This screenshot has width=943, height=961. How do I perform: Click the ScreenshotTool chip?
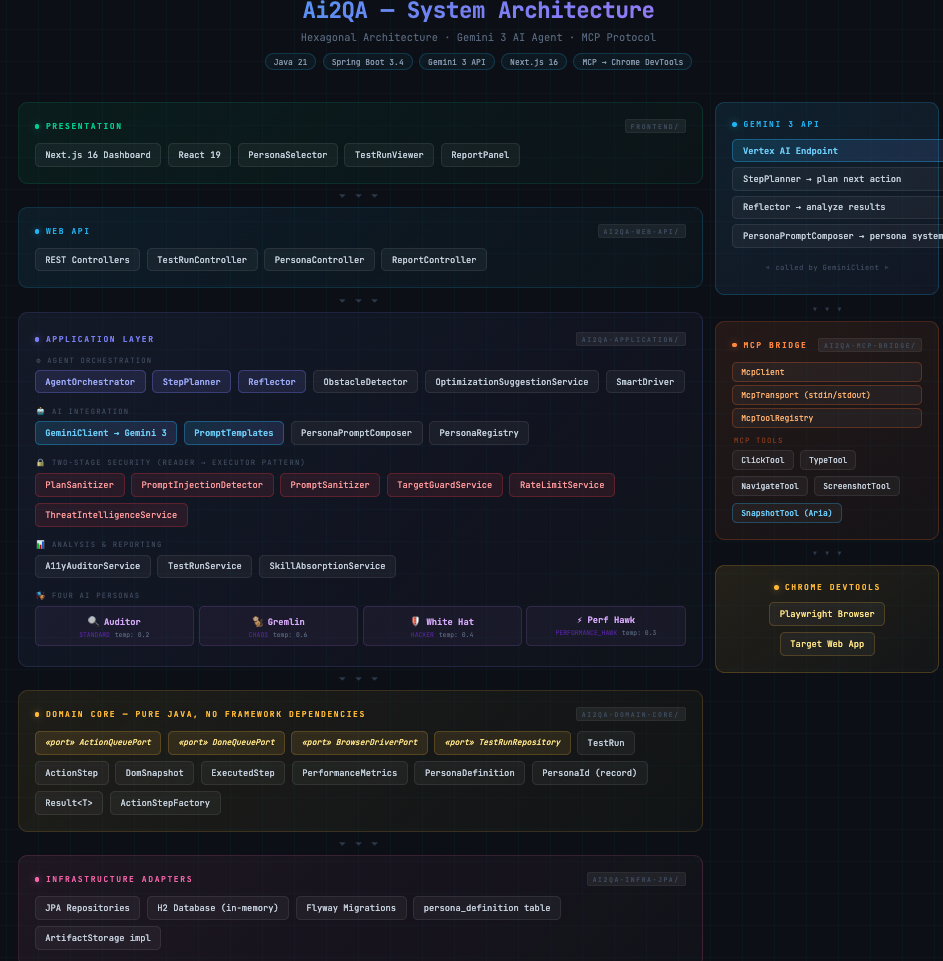click(x=857, y=486)
